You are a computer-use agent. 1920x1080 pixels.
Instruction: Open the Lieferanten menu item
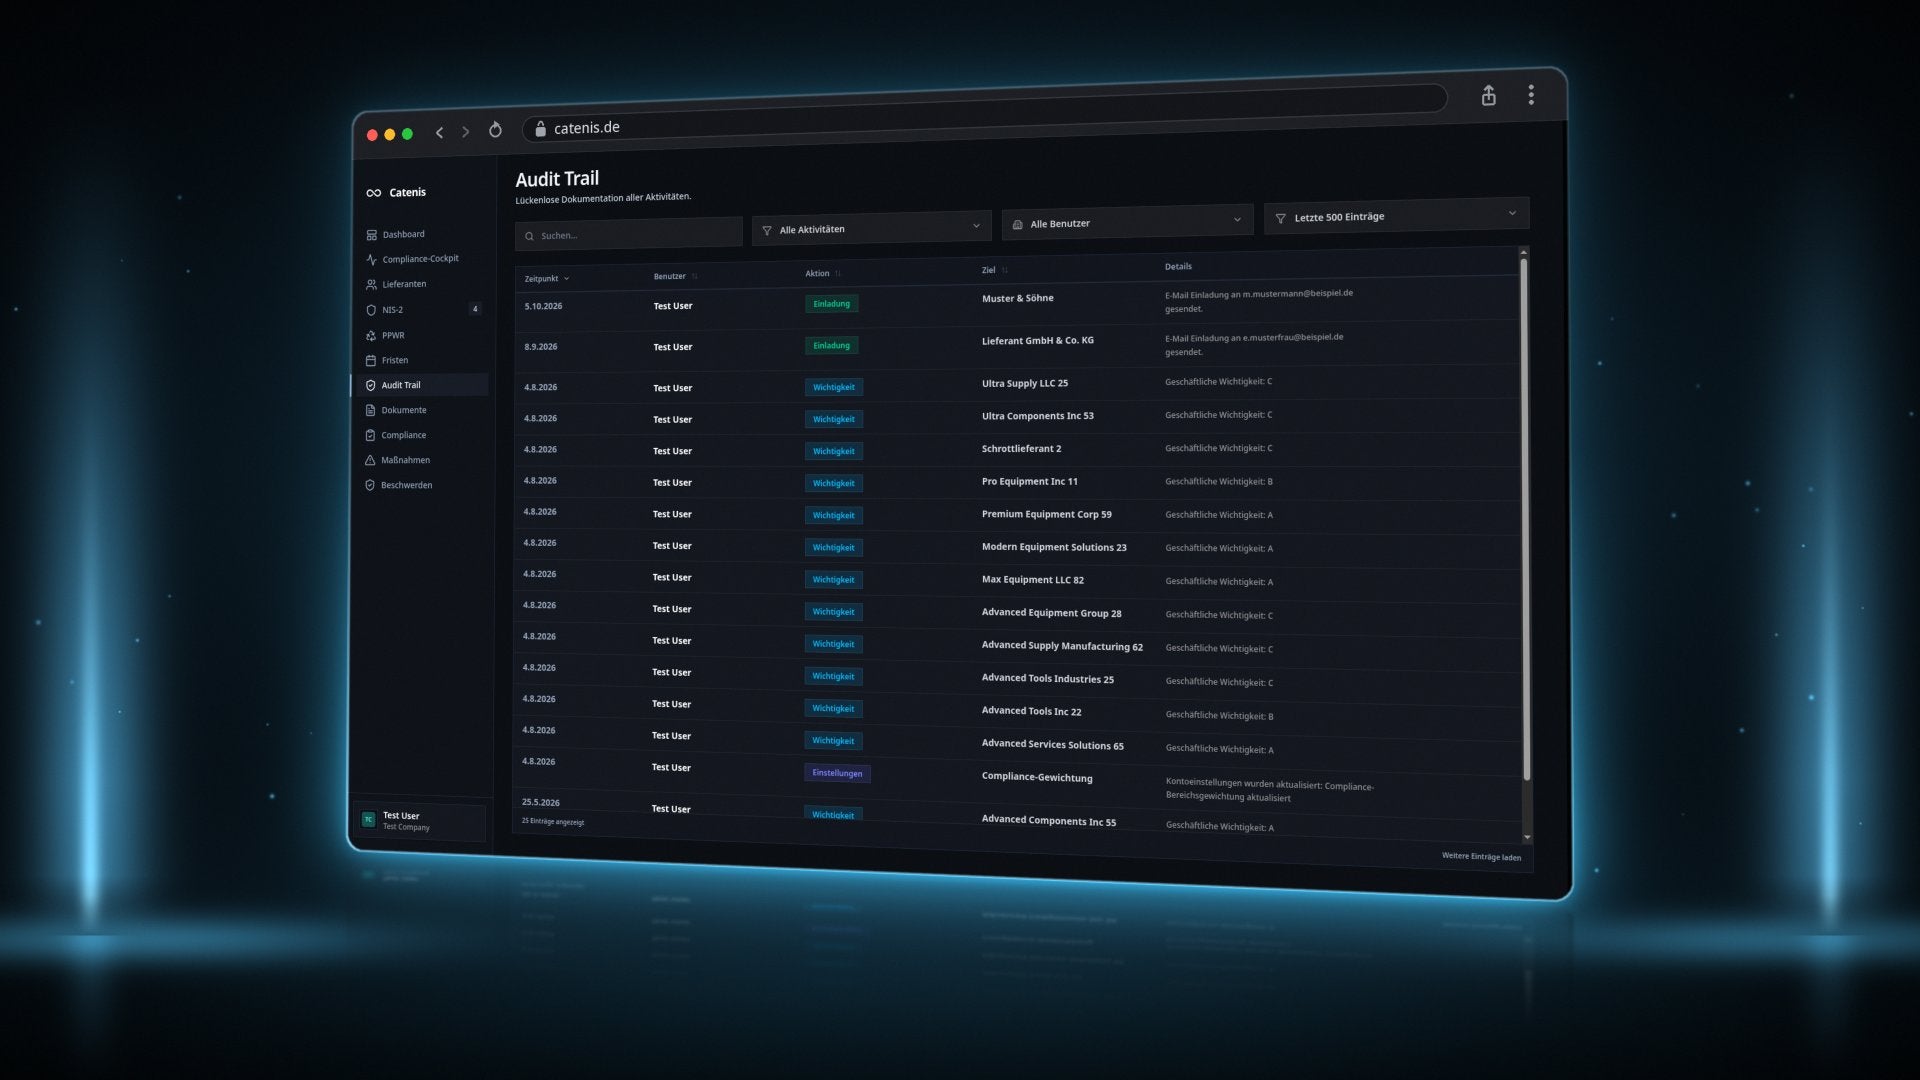pos(421,285)
